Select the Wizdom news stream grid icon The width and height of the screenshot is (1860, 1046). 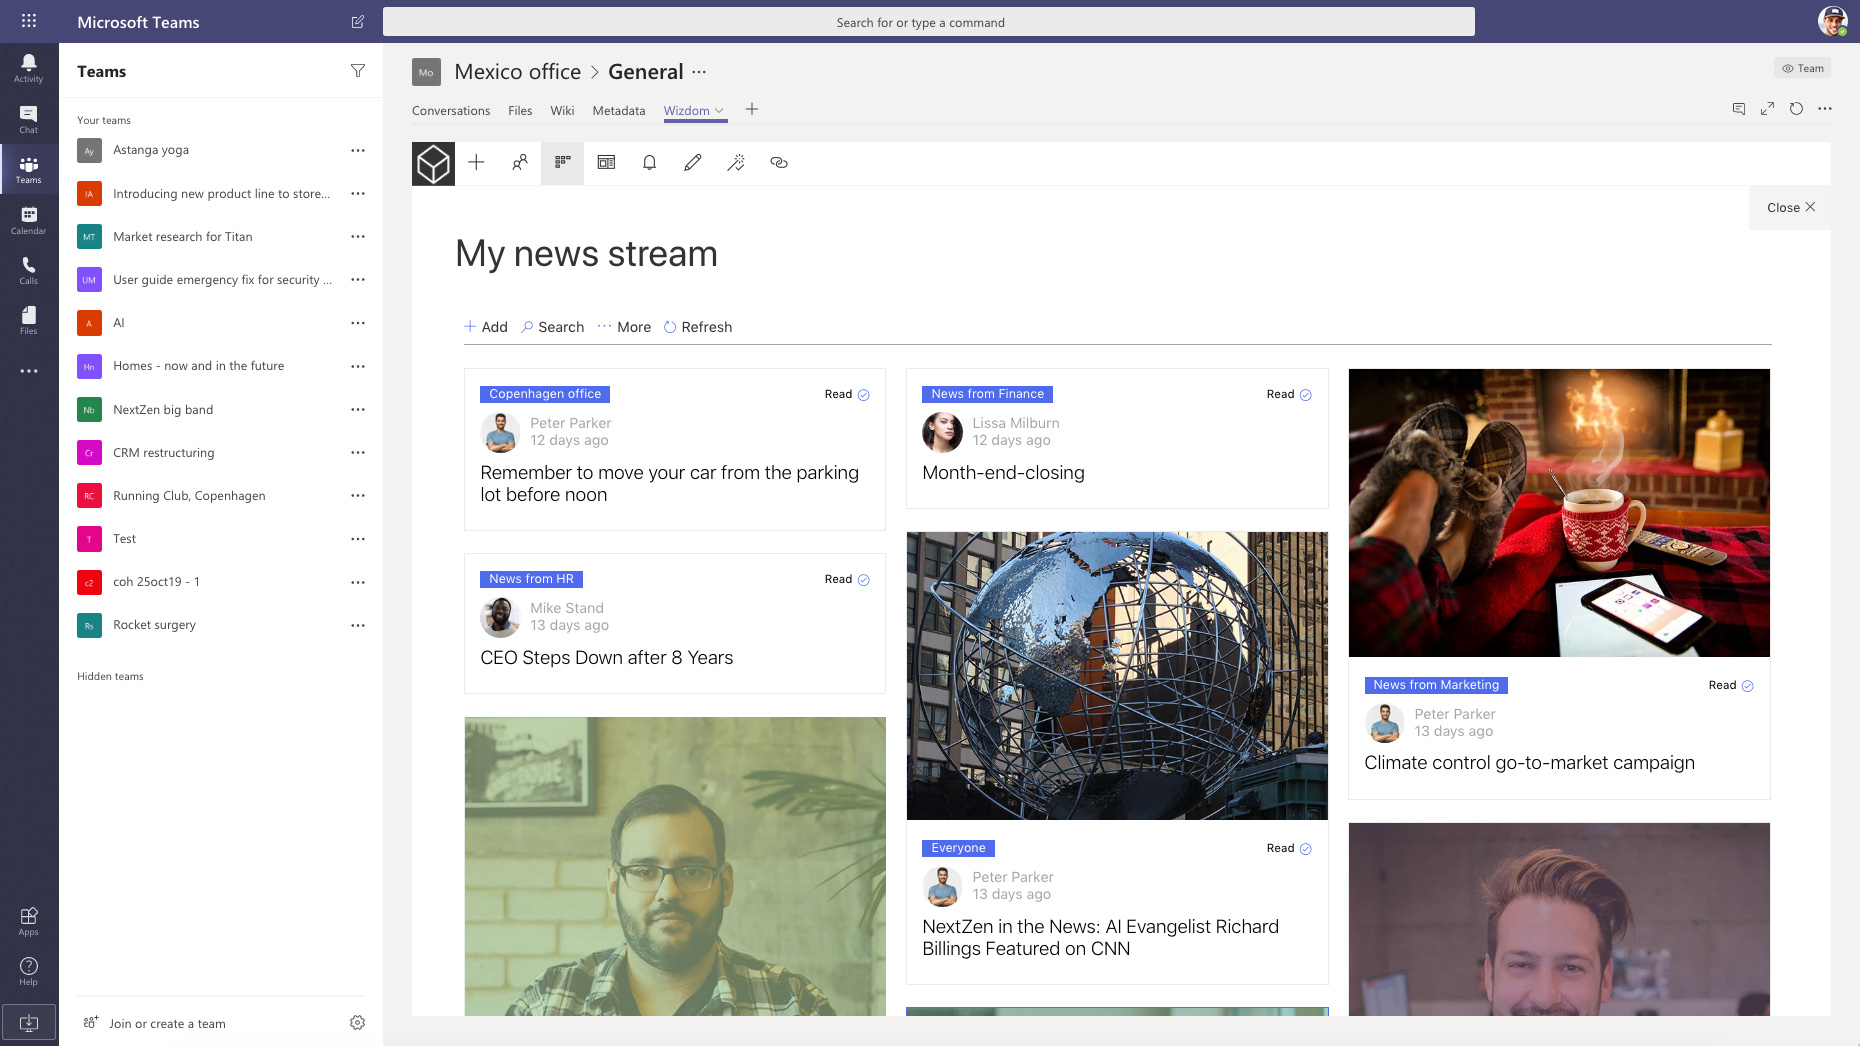coord(563,162)
